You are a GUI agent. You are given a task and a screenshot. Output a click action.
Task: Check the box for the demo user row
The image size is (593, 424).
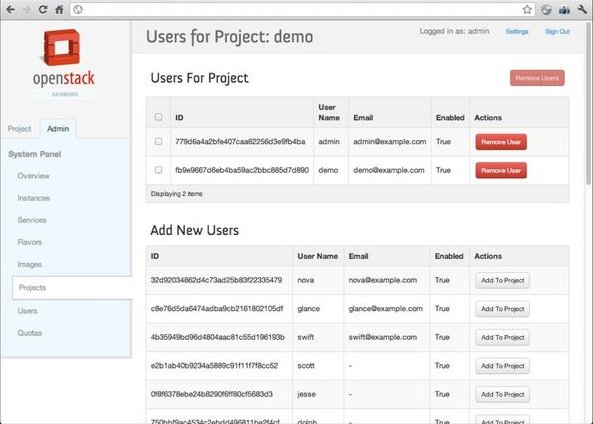158,170
